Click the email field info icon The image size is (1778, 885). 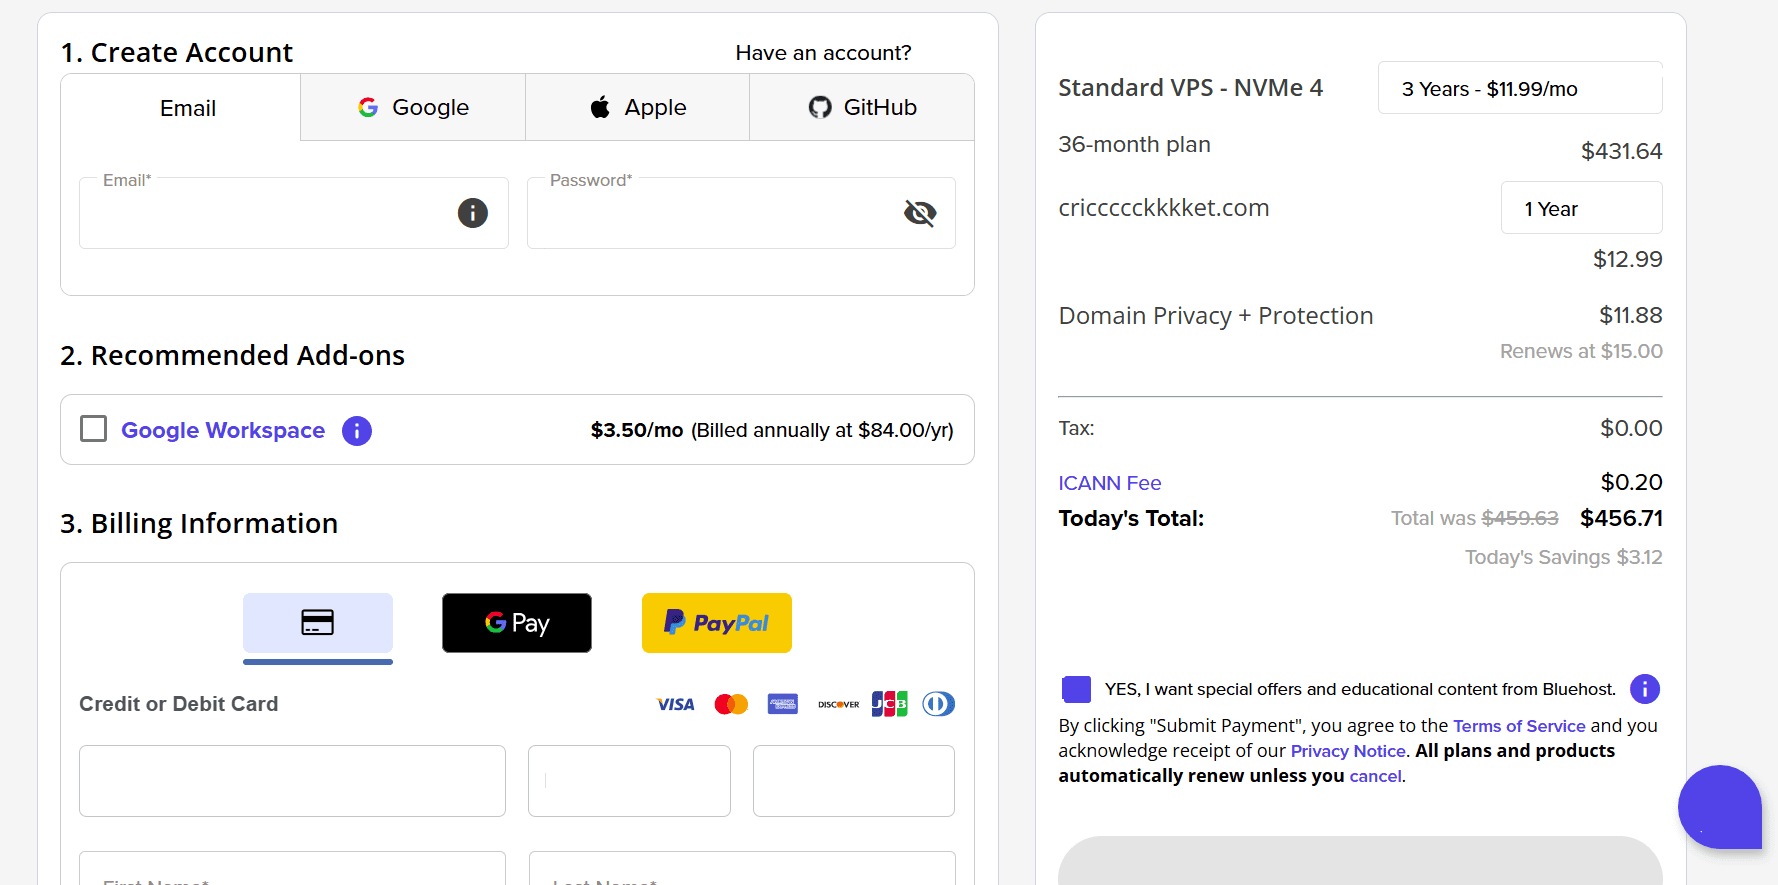pos(473,213)
